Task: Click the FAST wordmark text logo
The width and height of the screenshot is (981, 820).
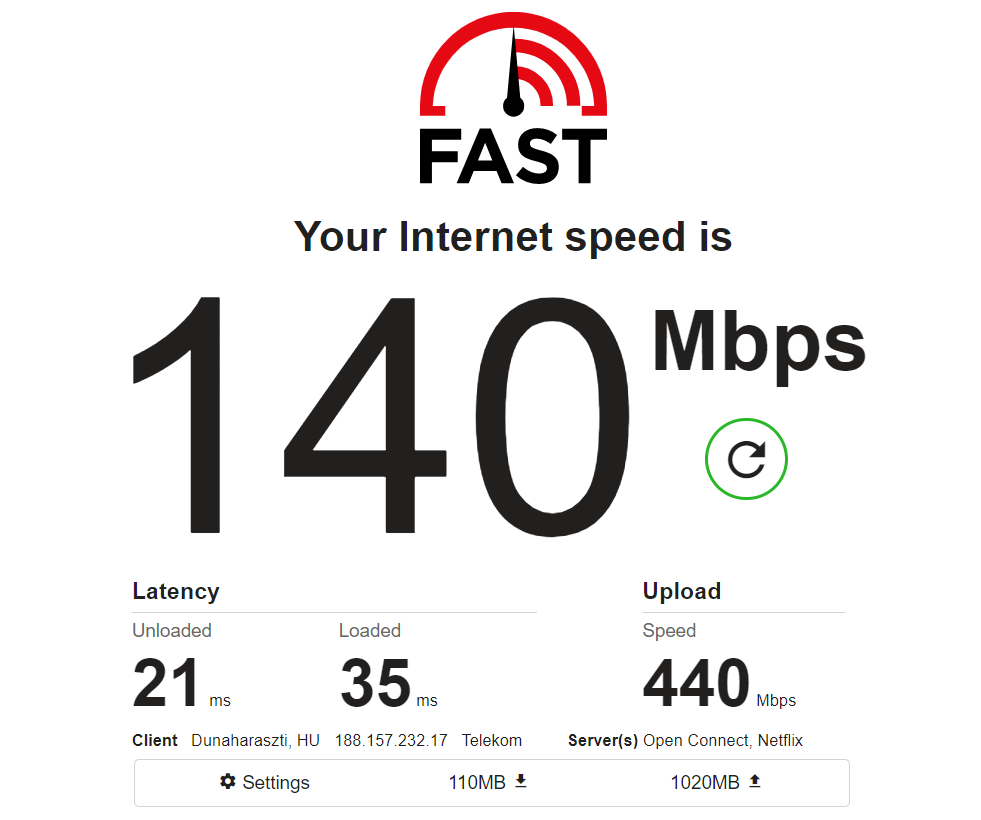Action: (513, 156)
